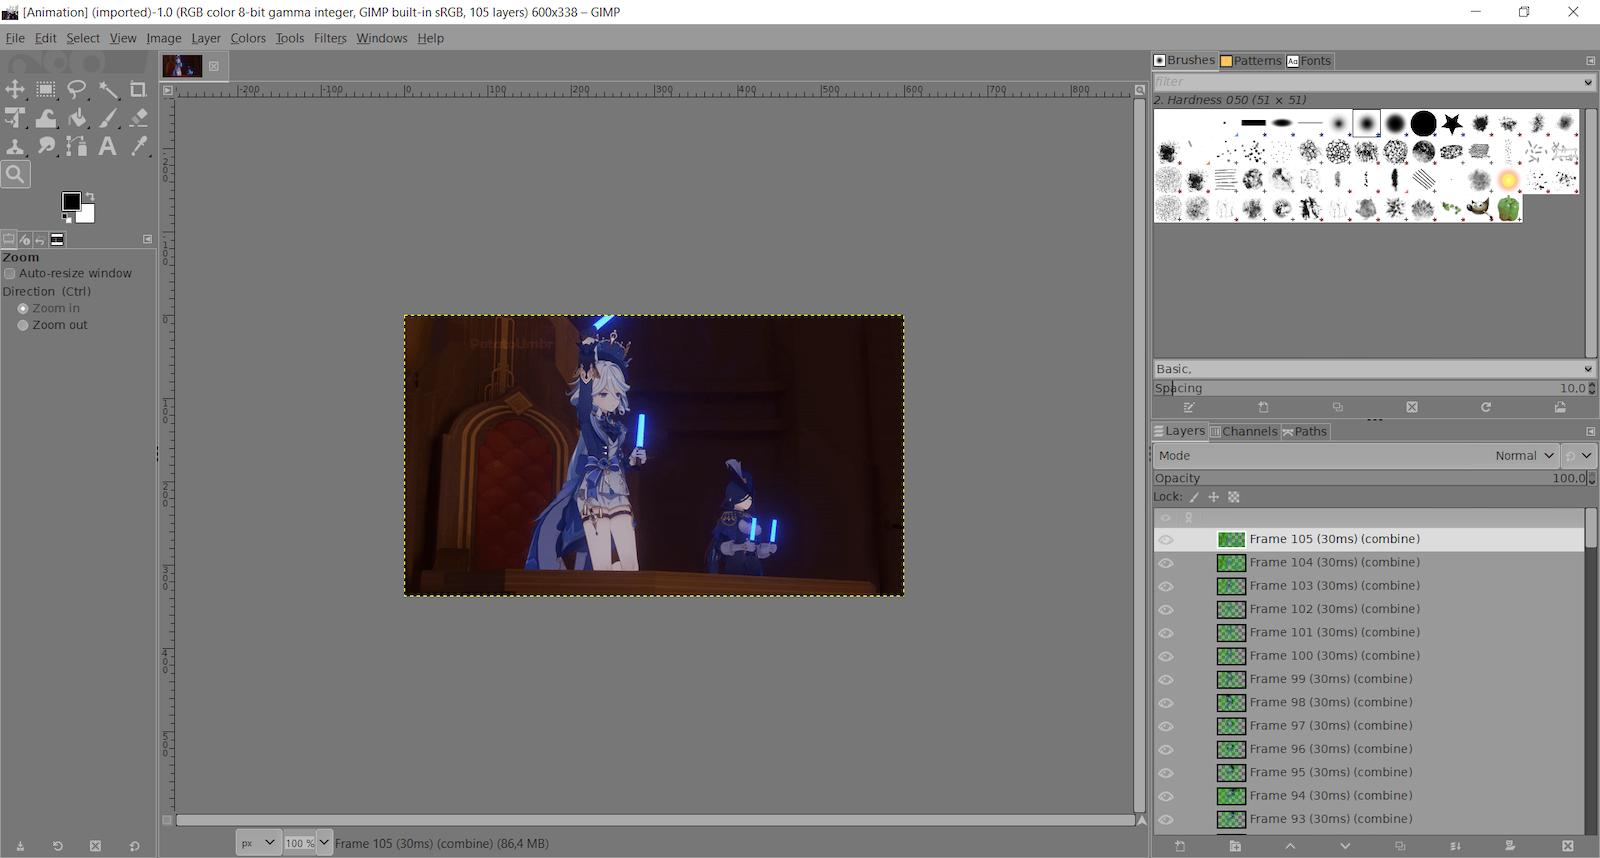Screen dimensions: 1600x858
Task: Enable Auto-resize window checkbox
Action: point(10,274)
